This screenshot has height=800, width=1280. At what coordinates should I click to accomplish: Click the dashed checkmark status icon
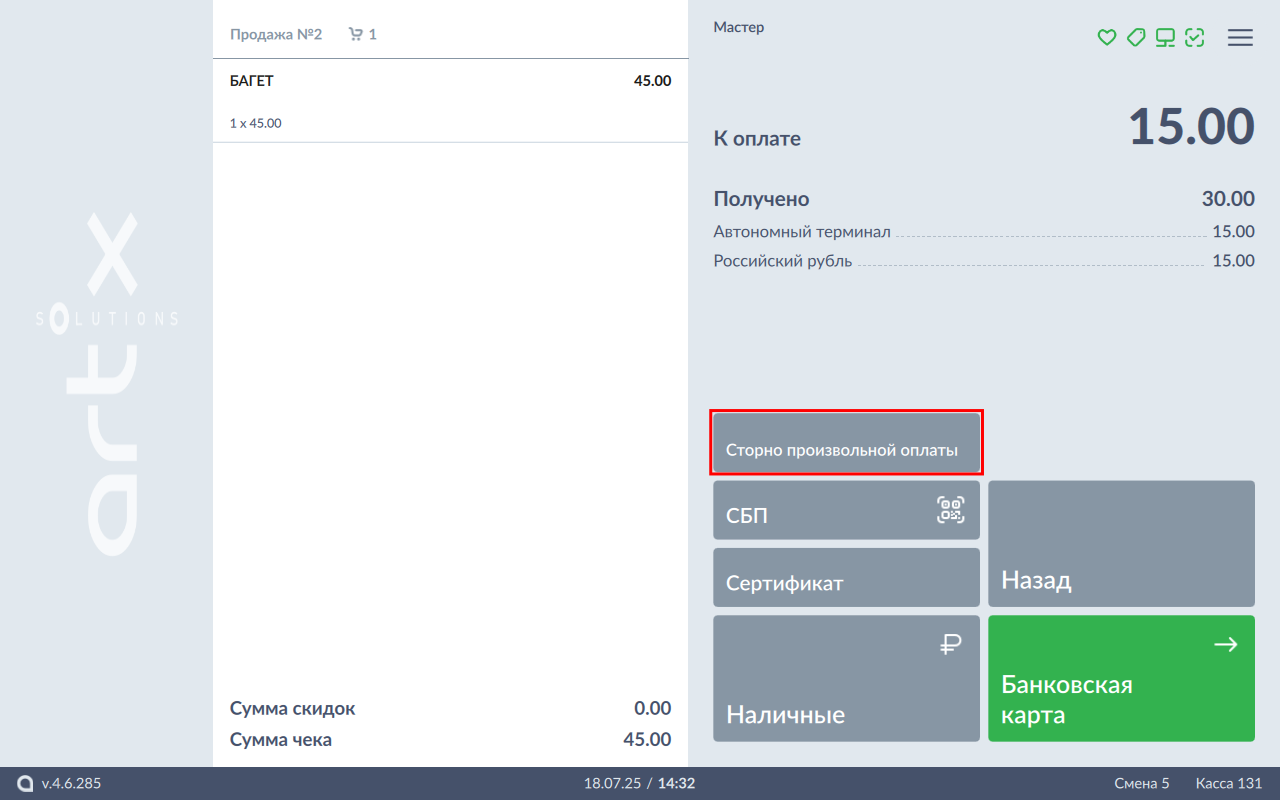coord(1194,38)
